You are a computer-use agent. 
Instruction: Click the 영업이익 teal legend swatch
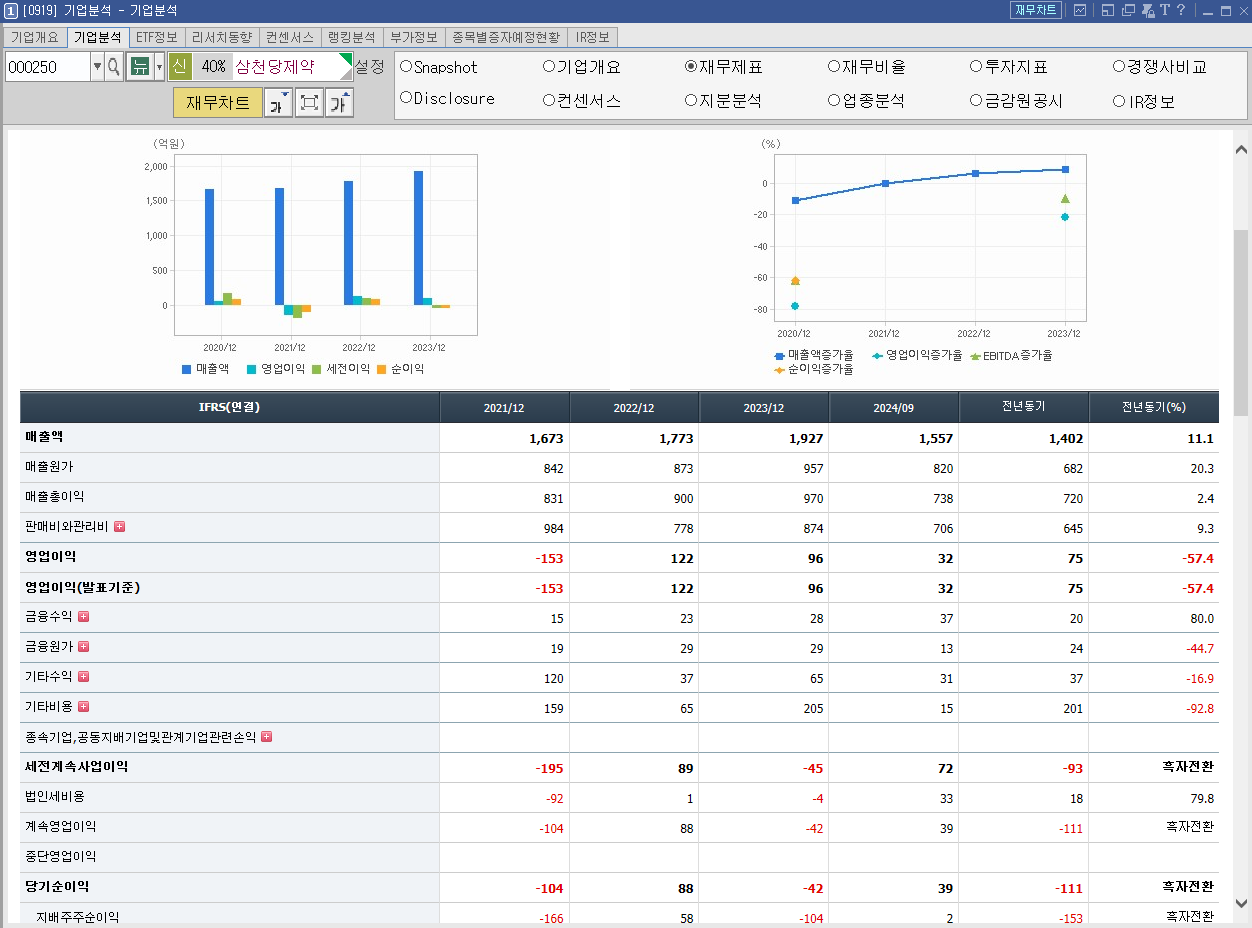coord(251,369)
